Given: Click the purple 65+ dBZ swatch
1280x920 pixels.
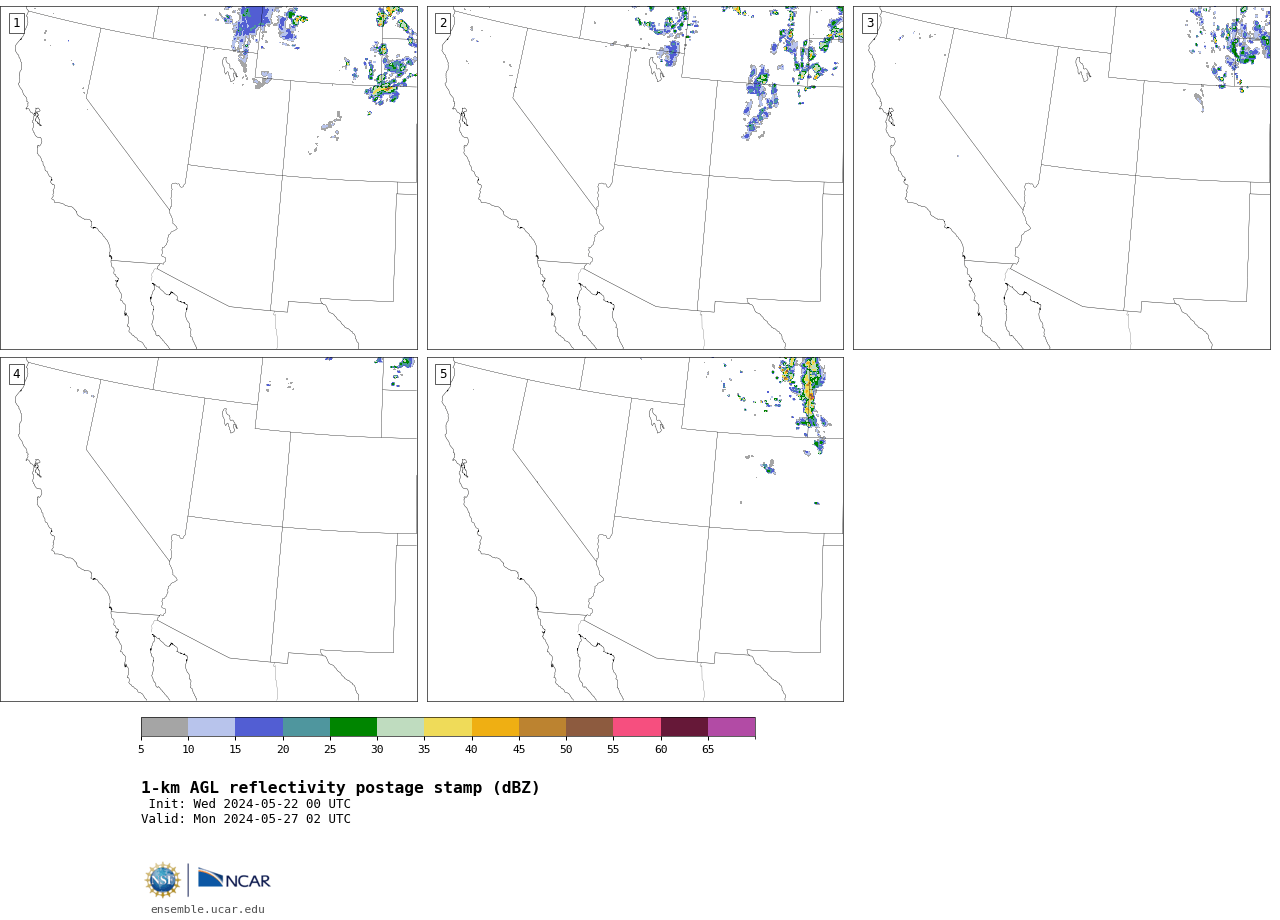Looking at the screenshot, I should click(731, 727).
